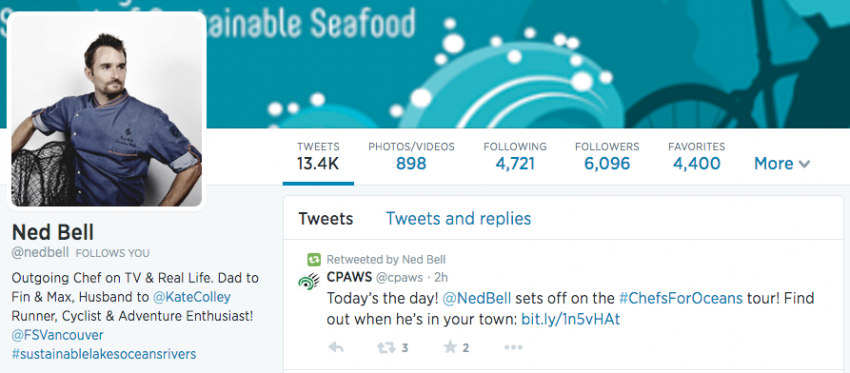850x373 pixels.
Task: Switch to Tweets and replies tab
Action: (458, 218)
